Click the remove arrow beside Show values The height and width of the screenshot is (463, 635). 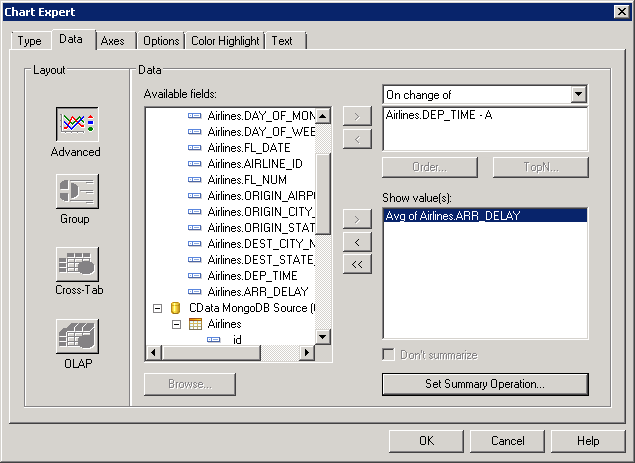[x=357, y=241]
